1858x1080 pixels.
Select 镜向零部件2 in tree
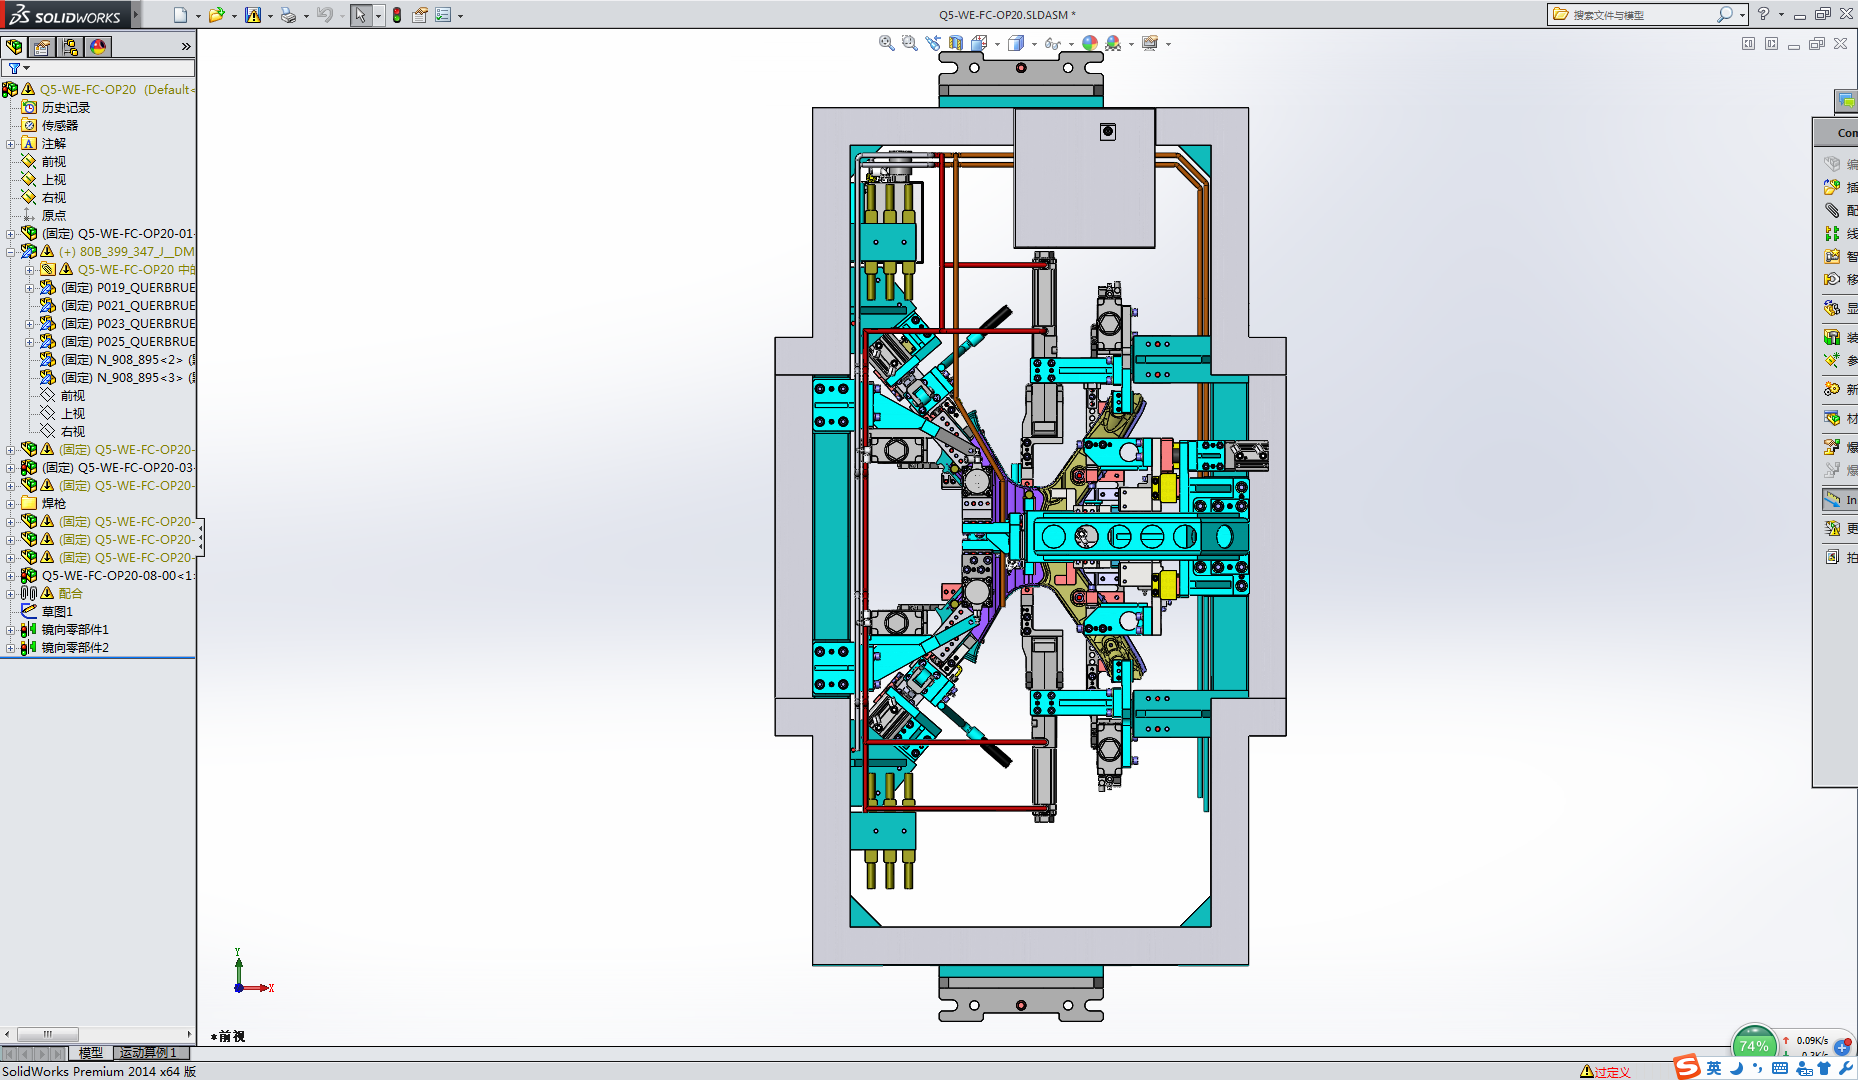[75, 648]
